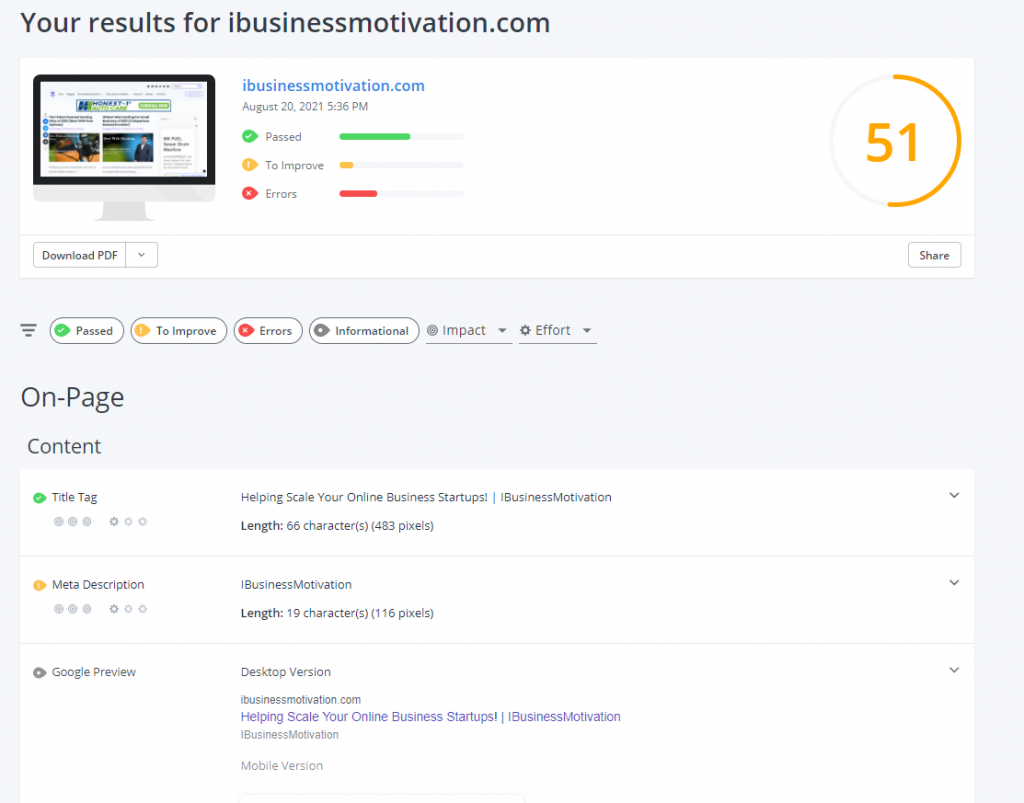
Task: Click the Title Tag label
Action: click(x=74, y=497)
